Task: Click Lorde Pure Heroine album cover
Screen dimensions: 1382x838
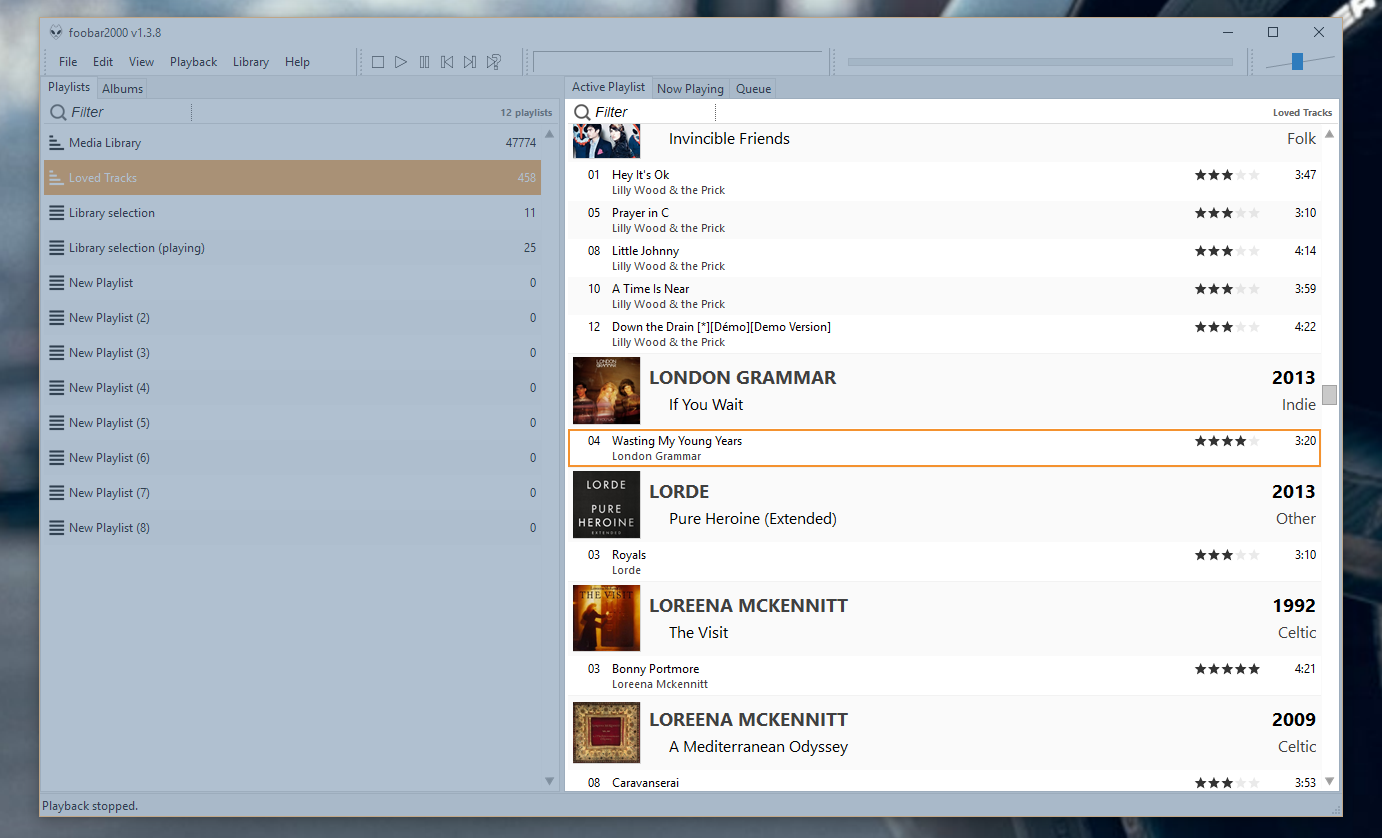Action: point(606,505)
